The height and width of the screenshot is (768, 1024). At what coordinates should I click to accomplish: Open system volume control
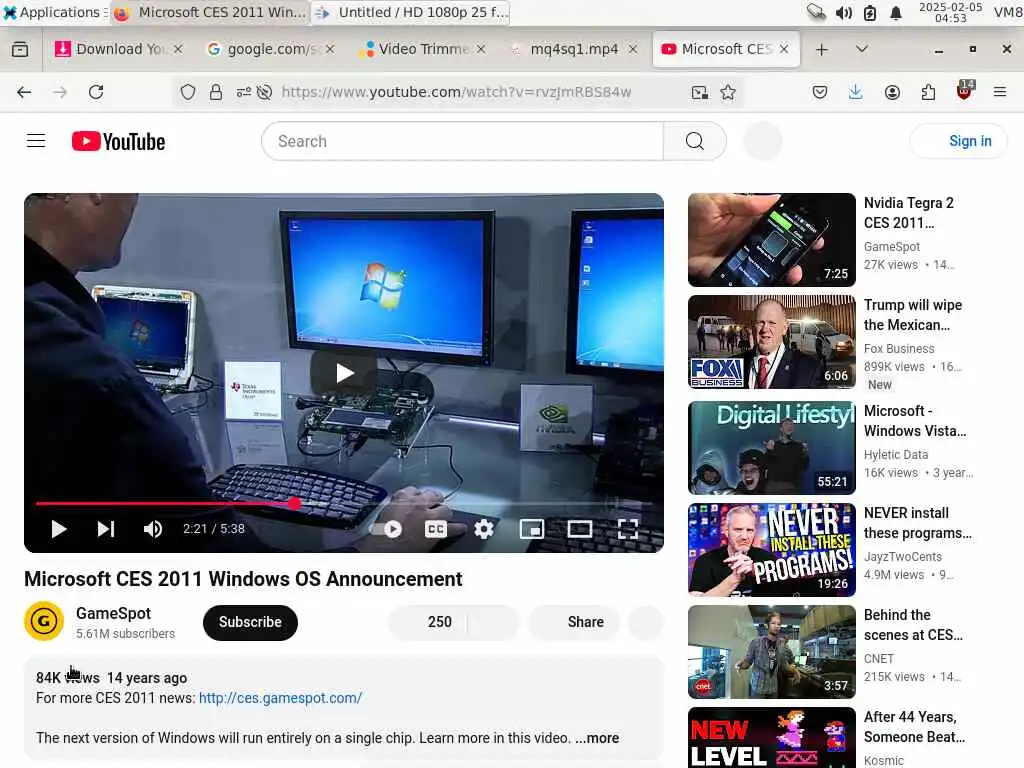(843, 13)
